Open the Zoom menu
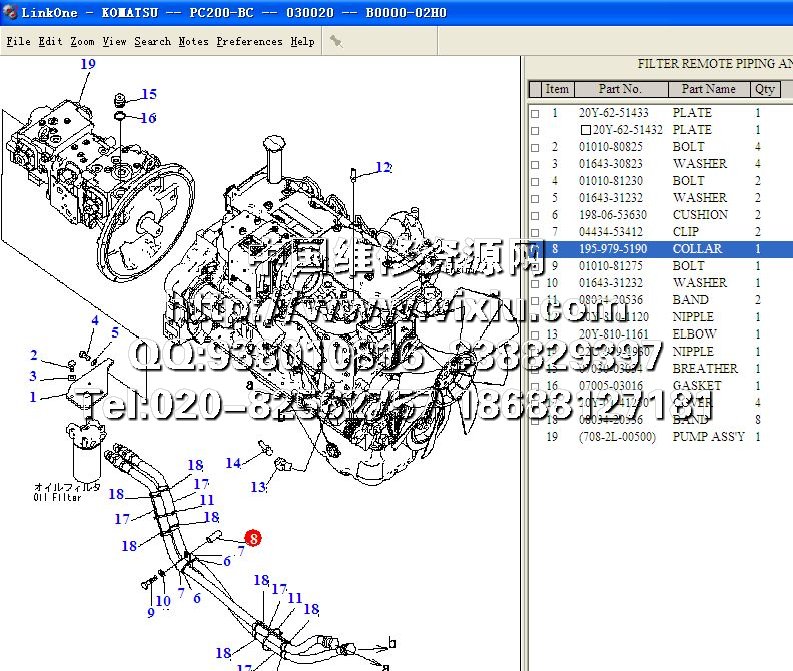793x671 pixels. (82, 42)
